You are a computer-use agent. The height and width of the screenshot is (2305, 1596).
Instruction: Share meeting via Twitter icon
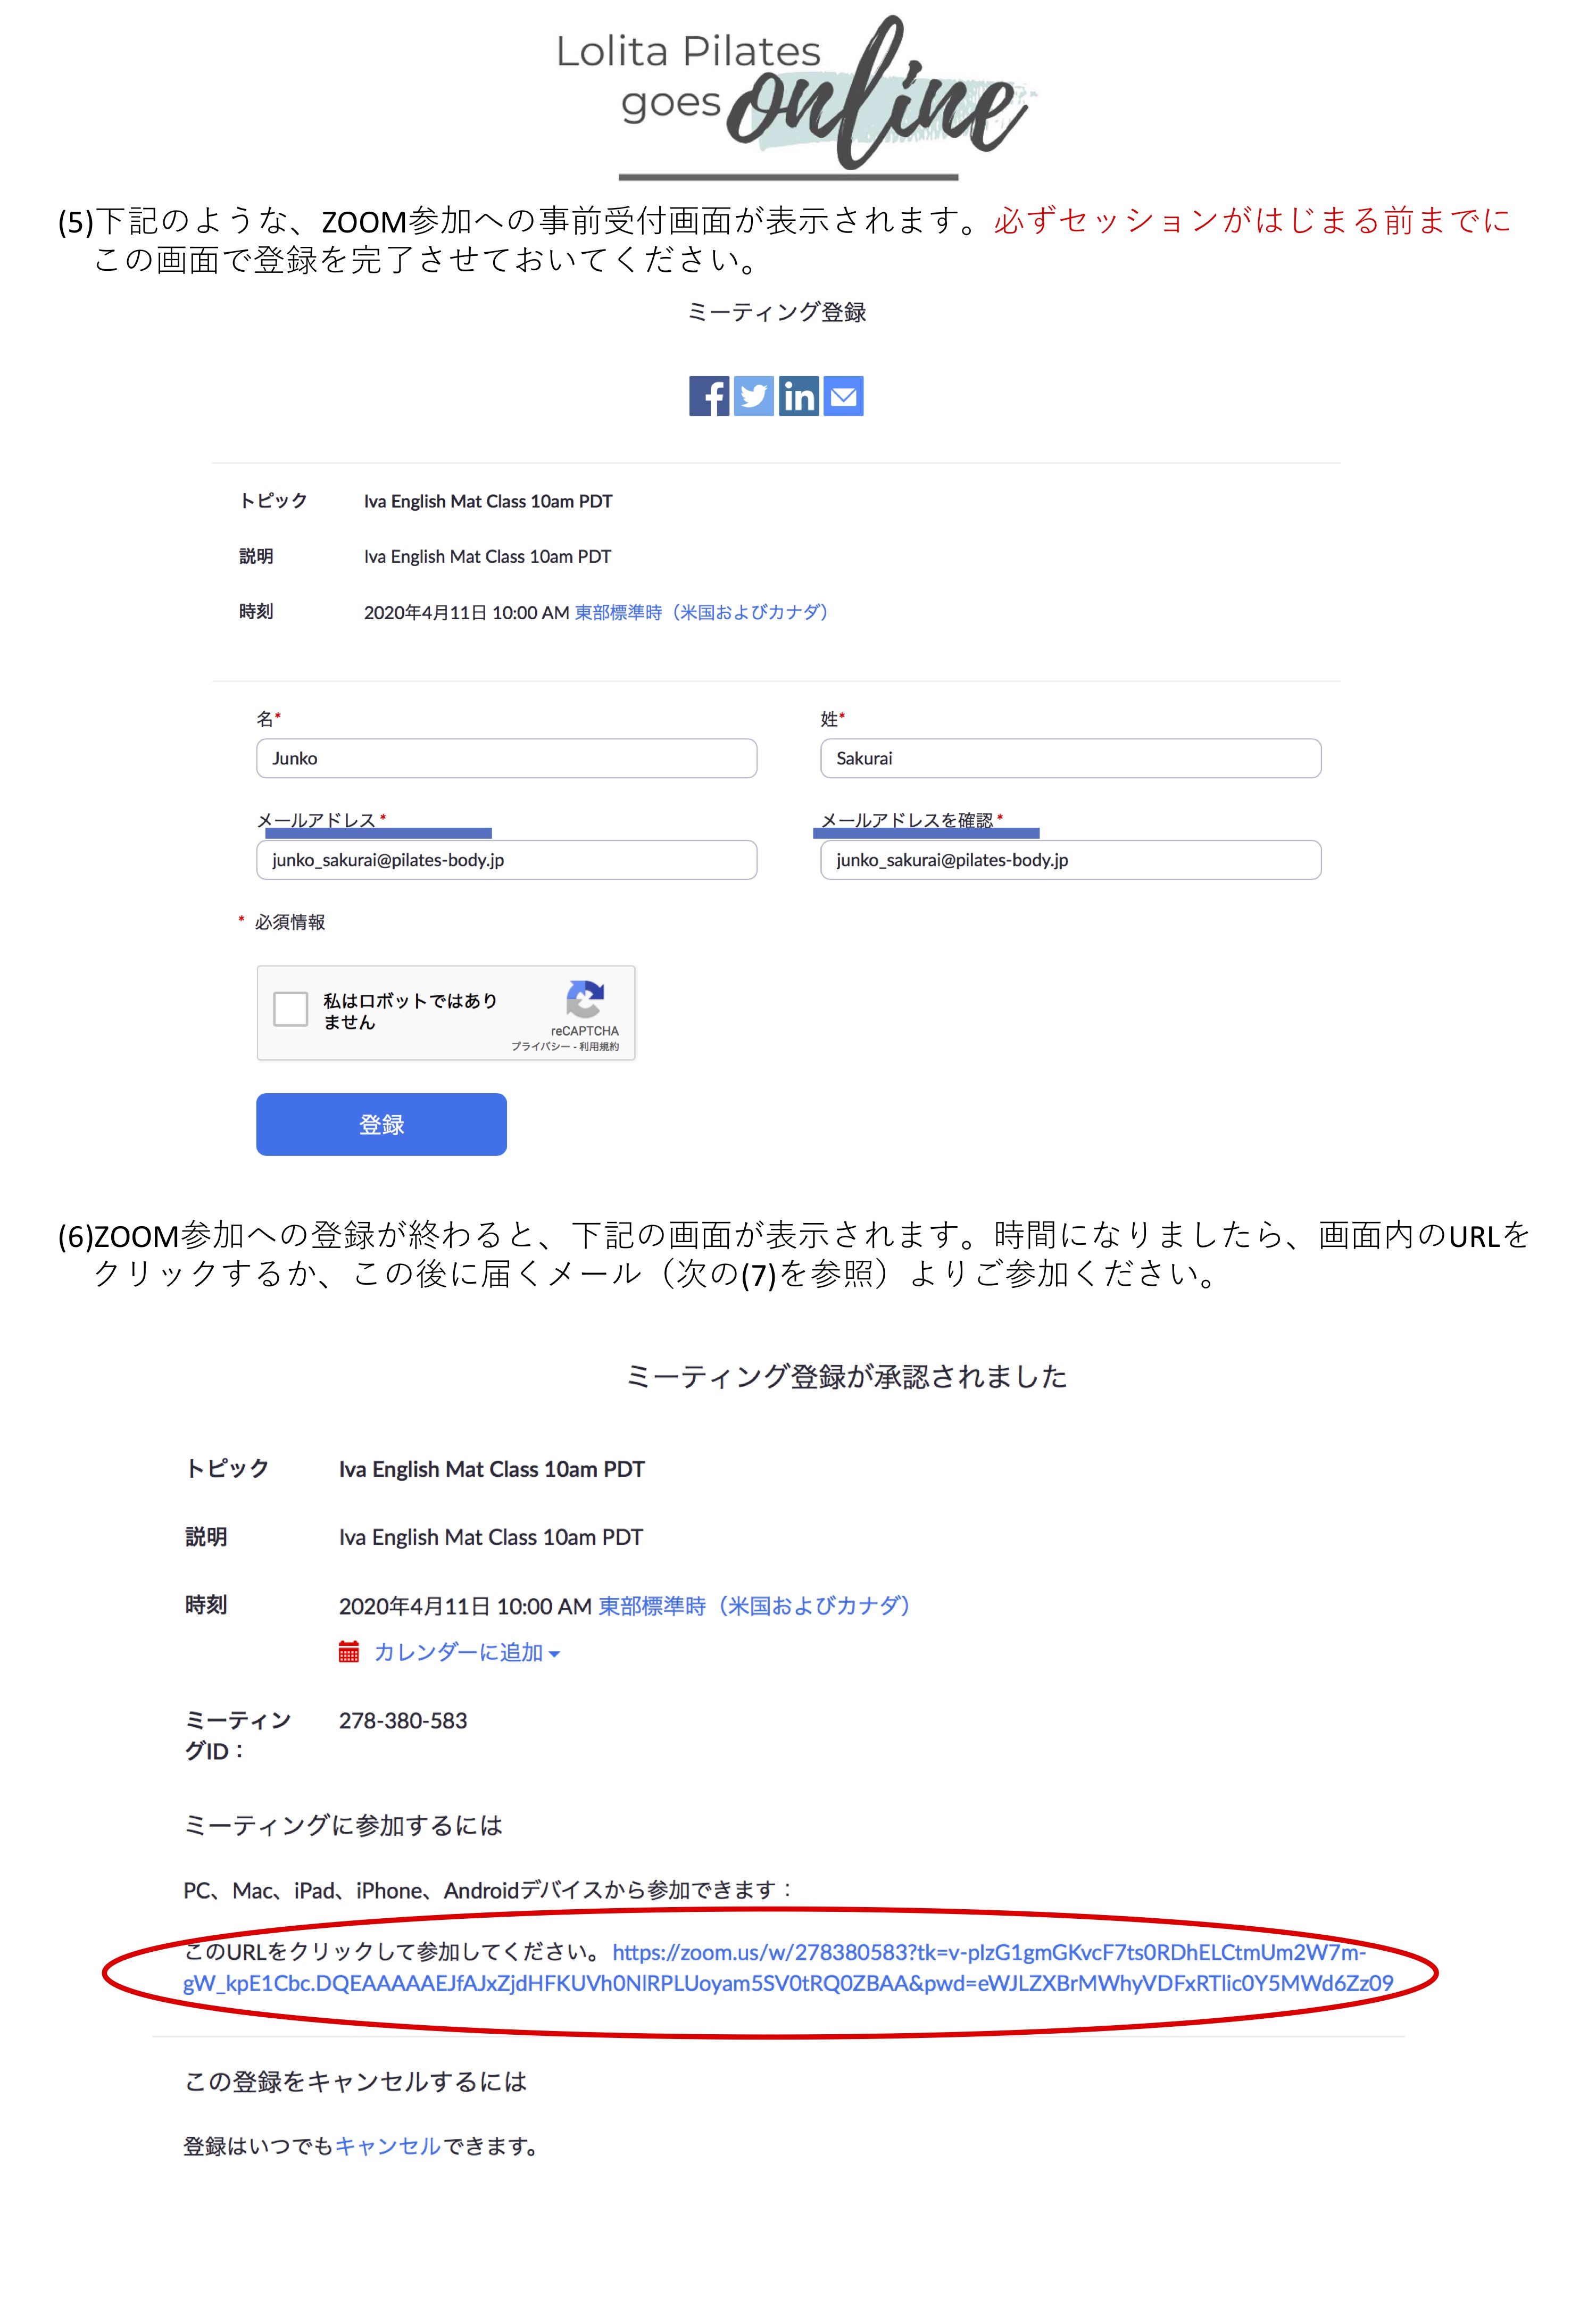tap(753, 396)
